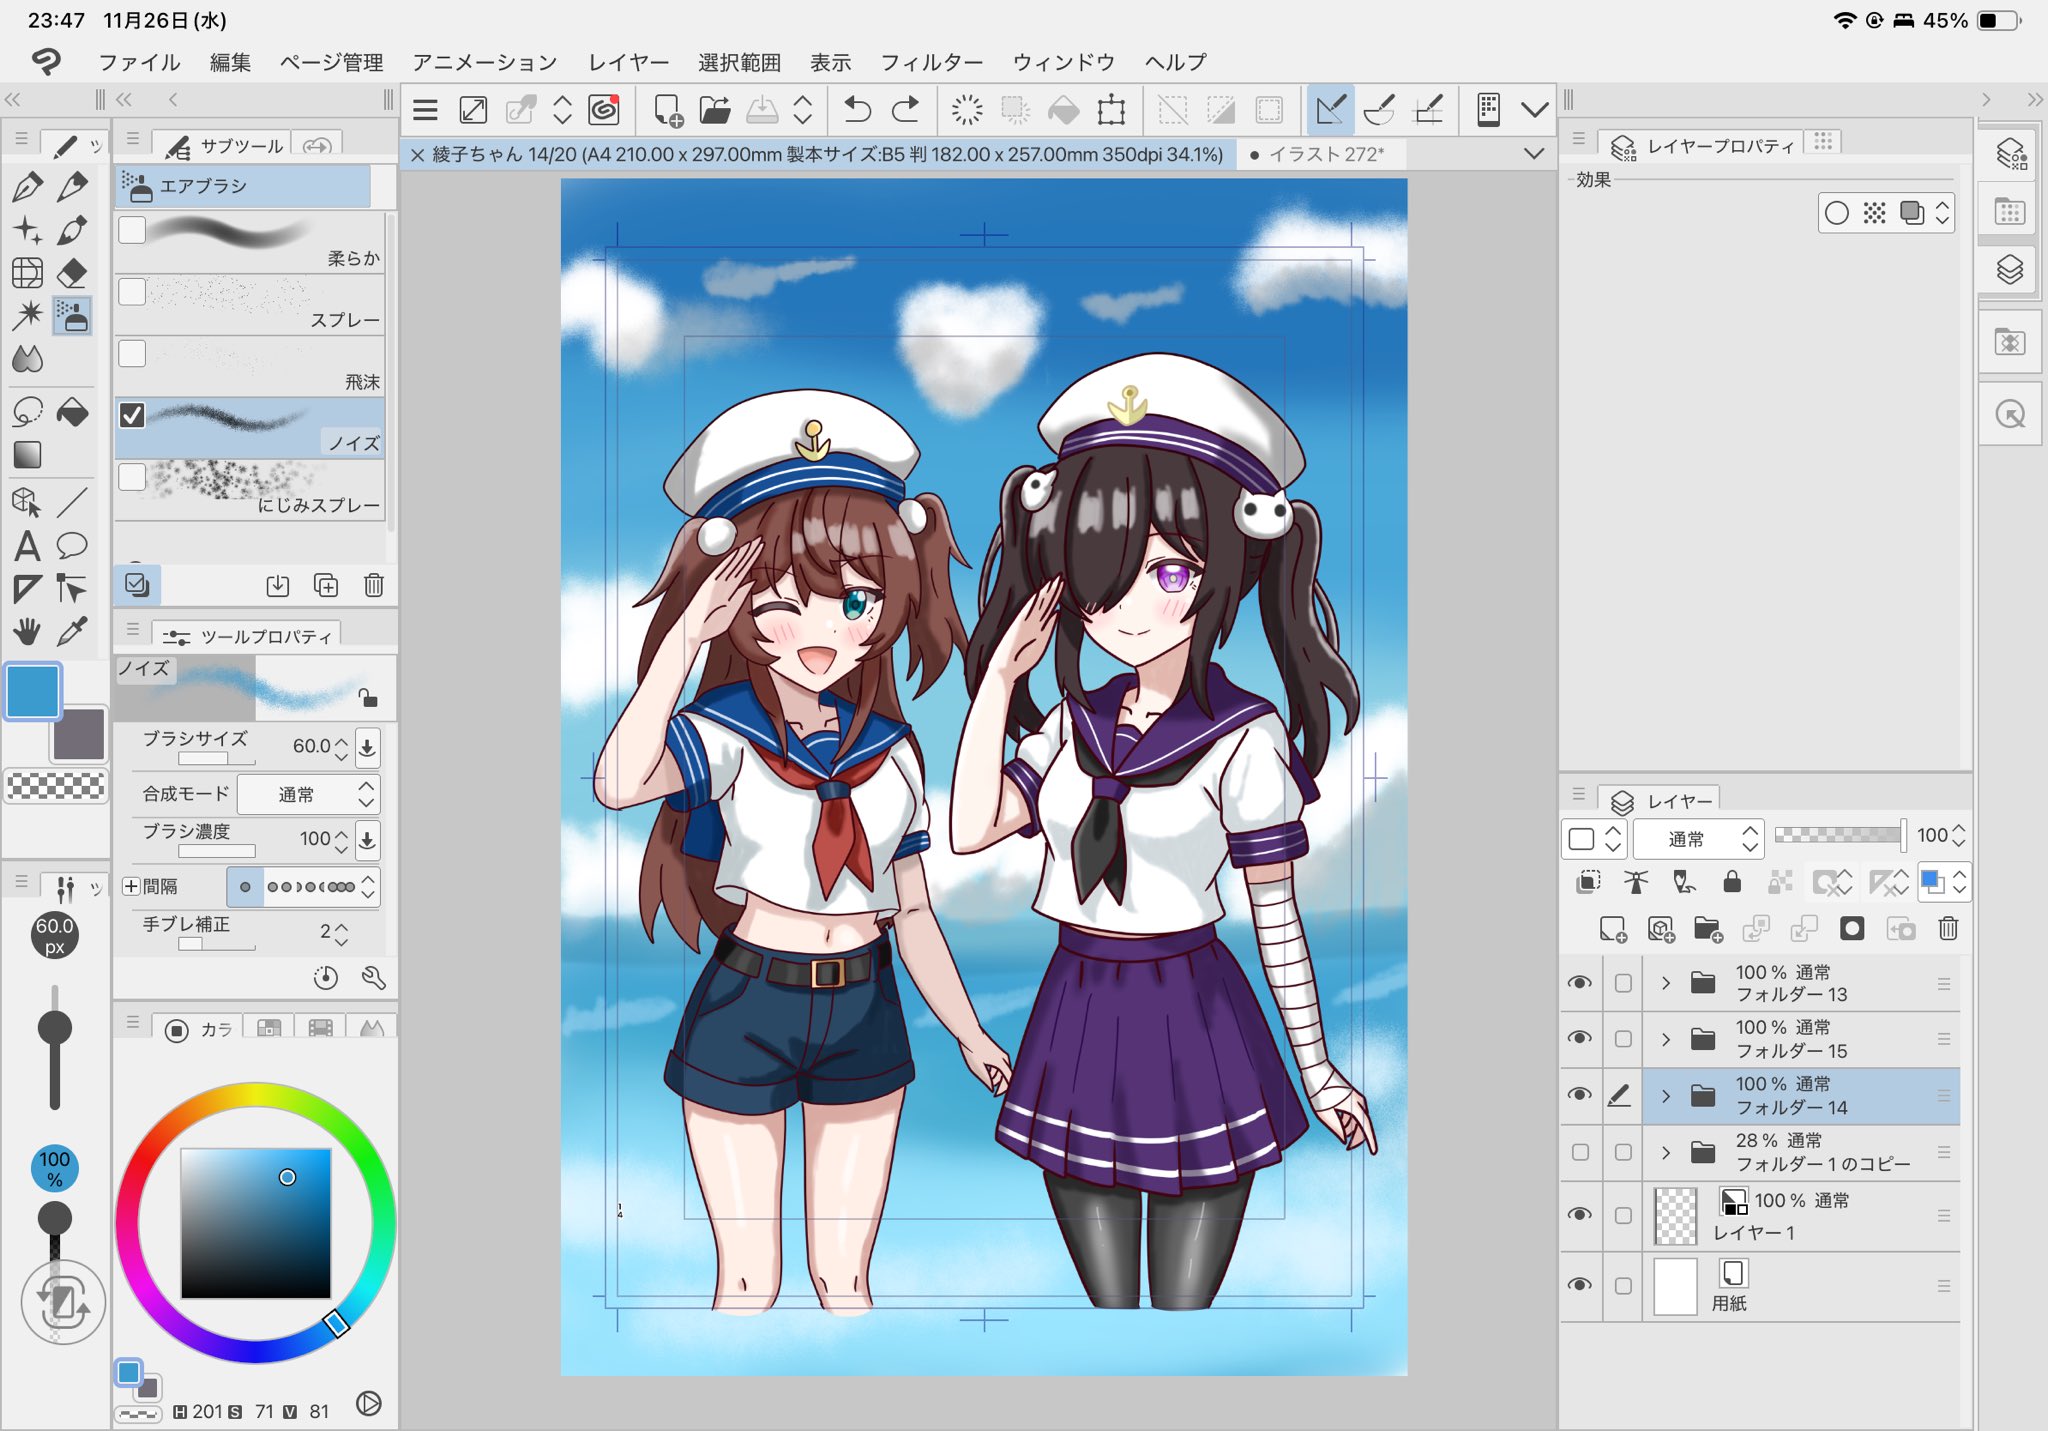Click the delete layer trash icon
The width and height of the screenshot is (2048, 1431).
(1947, 929)
